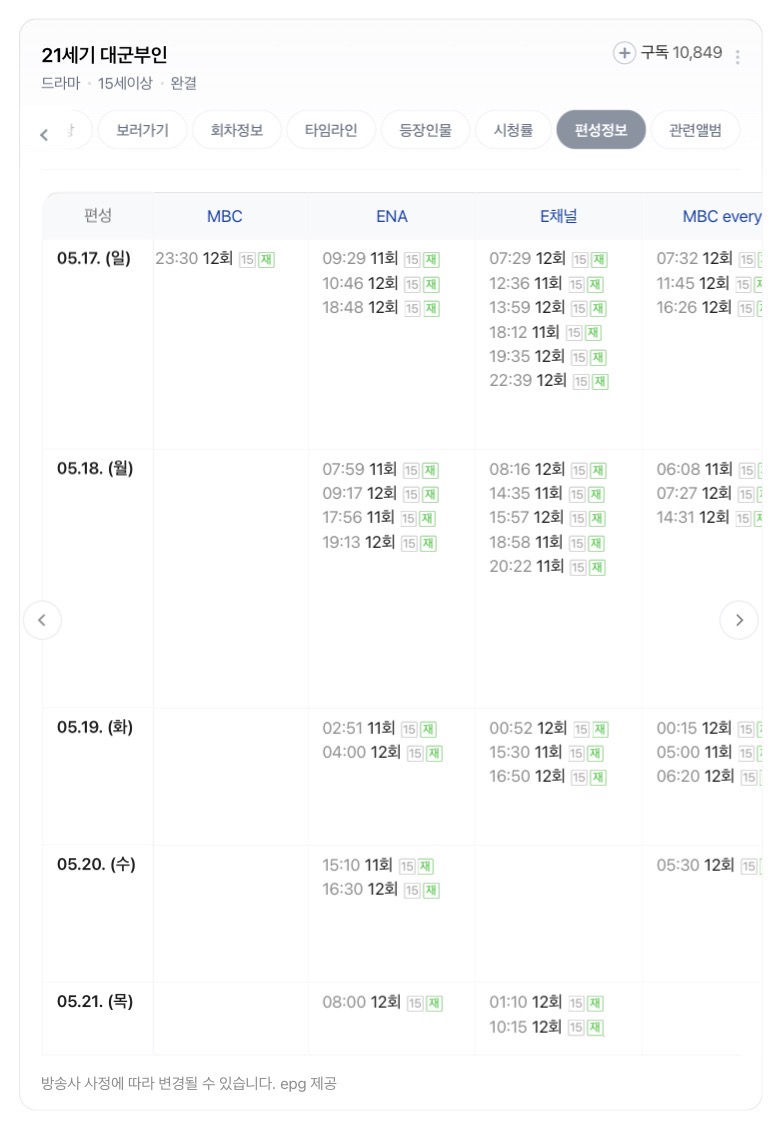Image resolution: width=784 pixels, height=1127 pixels.
Task: Open the 관련앨범 tab
Action: [695, 130]
